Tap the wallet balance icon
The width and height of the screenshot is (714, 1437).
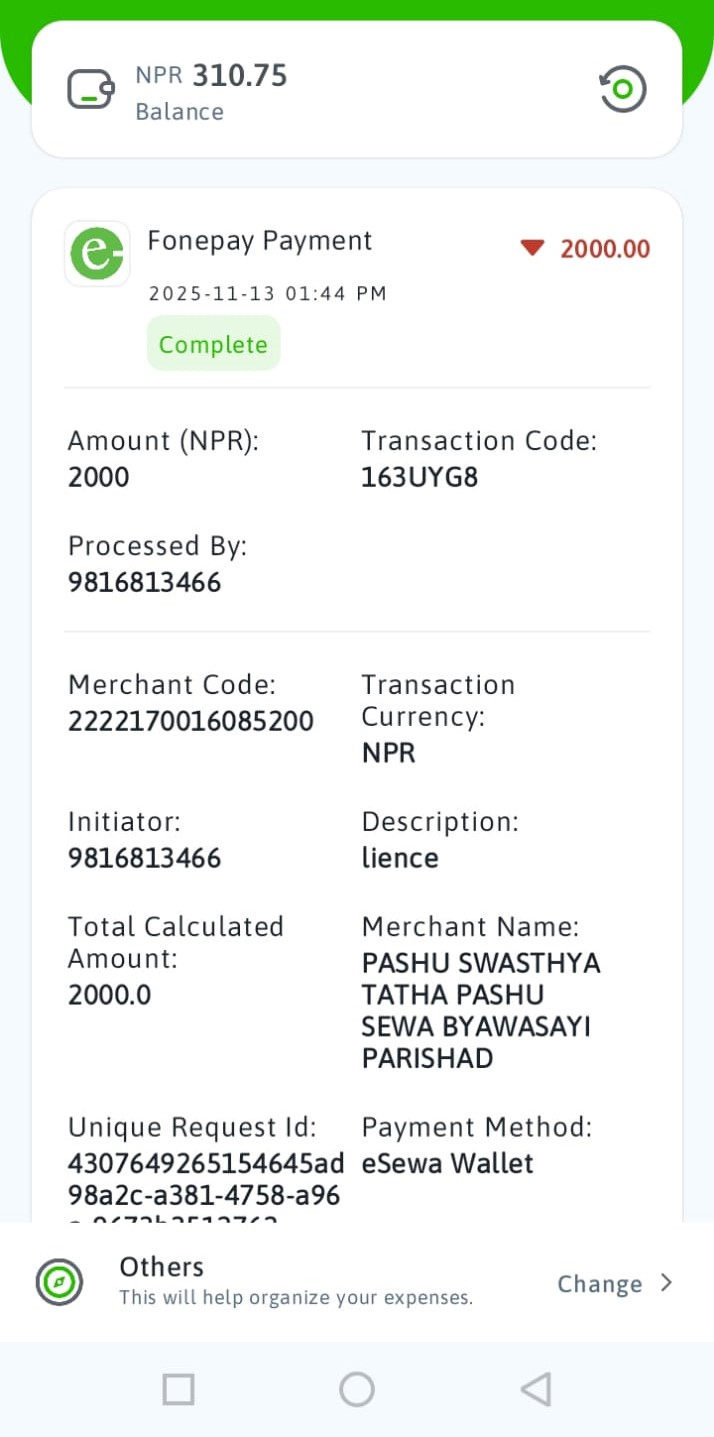pyautogui.click(x=90, y=90)
